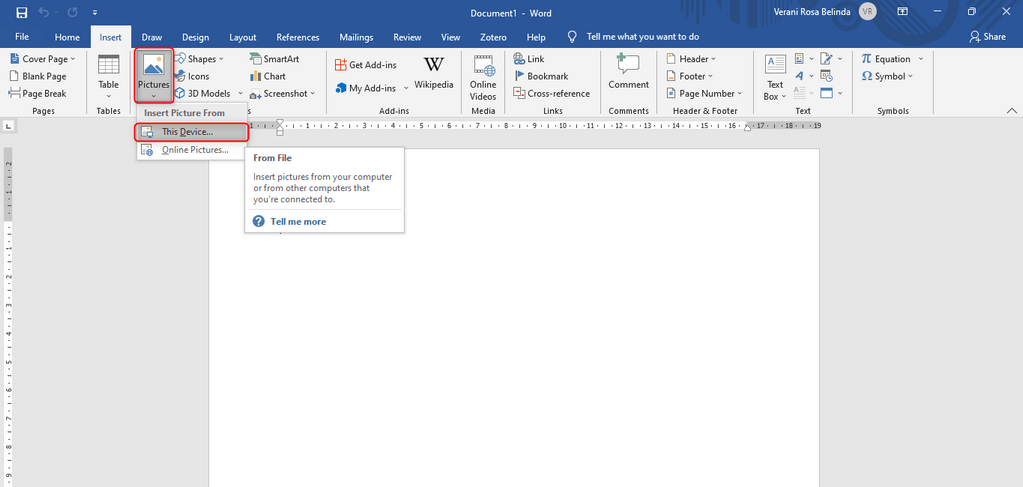Click the Online Videos icon
Screen dimensions: 1023x487
pos(483,76)
